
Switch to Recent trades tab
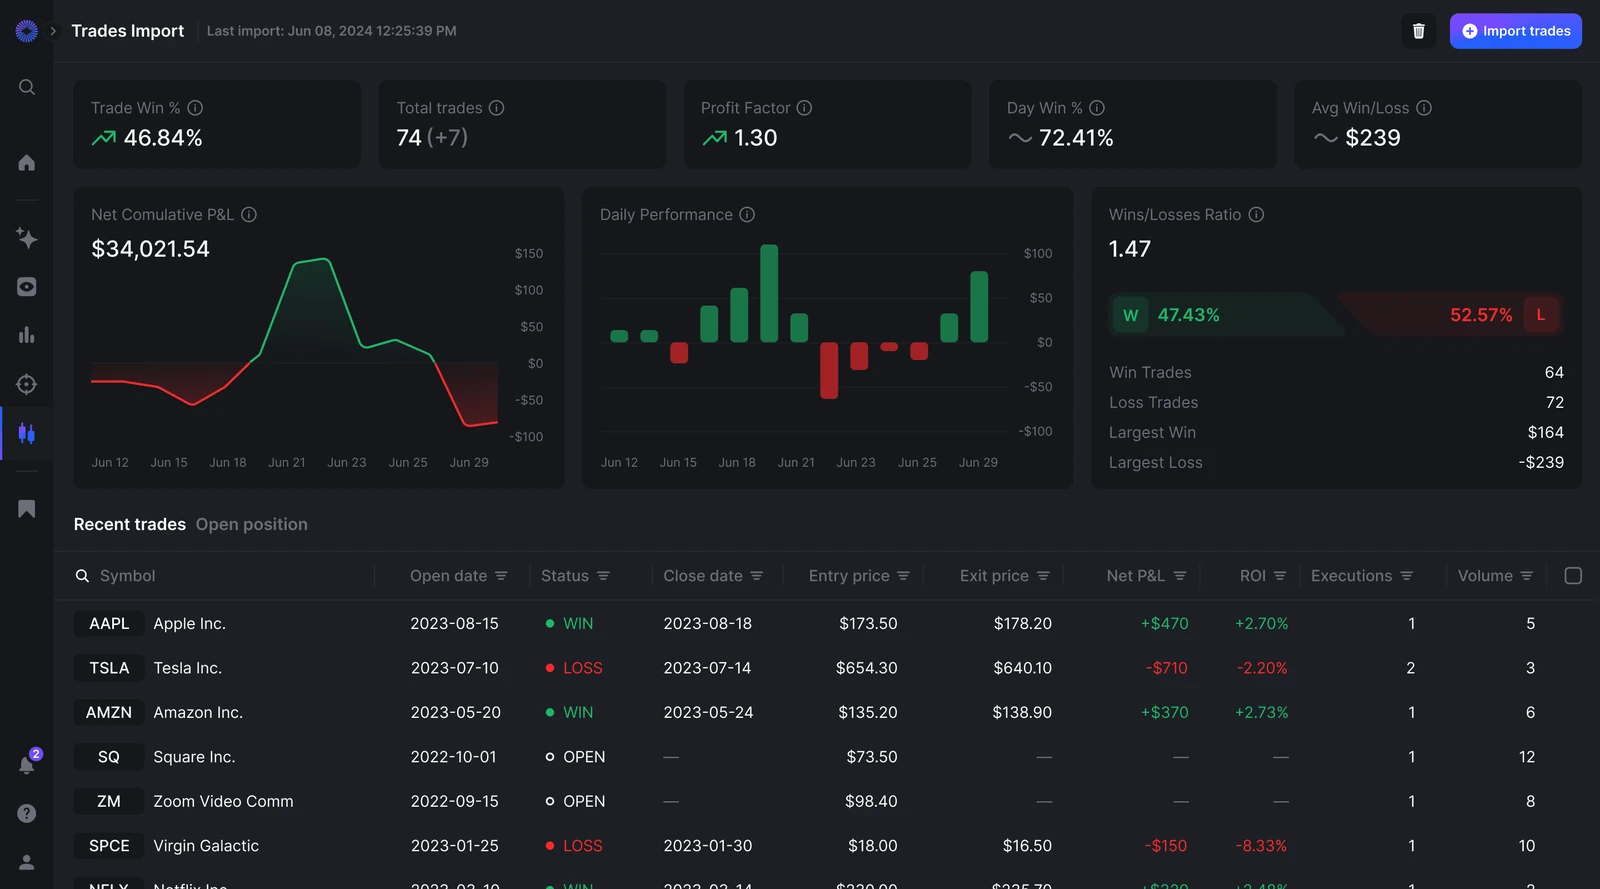pyautogui.click(x=130, y=524)
